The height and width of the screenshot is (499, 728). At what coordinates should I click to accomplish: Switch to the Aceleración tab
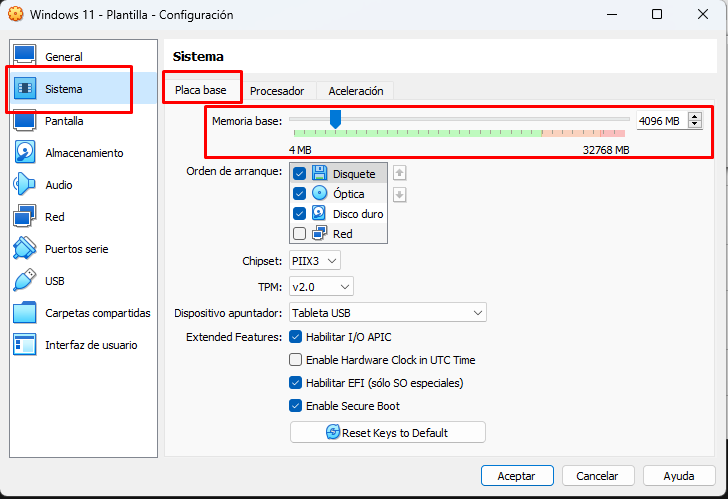pos(356,91)
